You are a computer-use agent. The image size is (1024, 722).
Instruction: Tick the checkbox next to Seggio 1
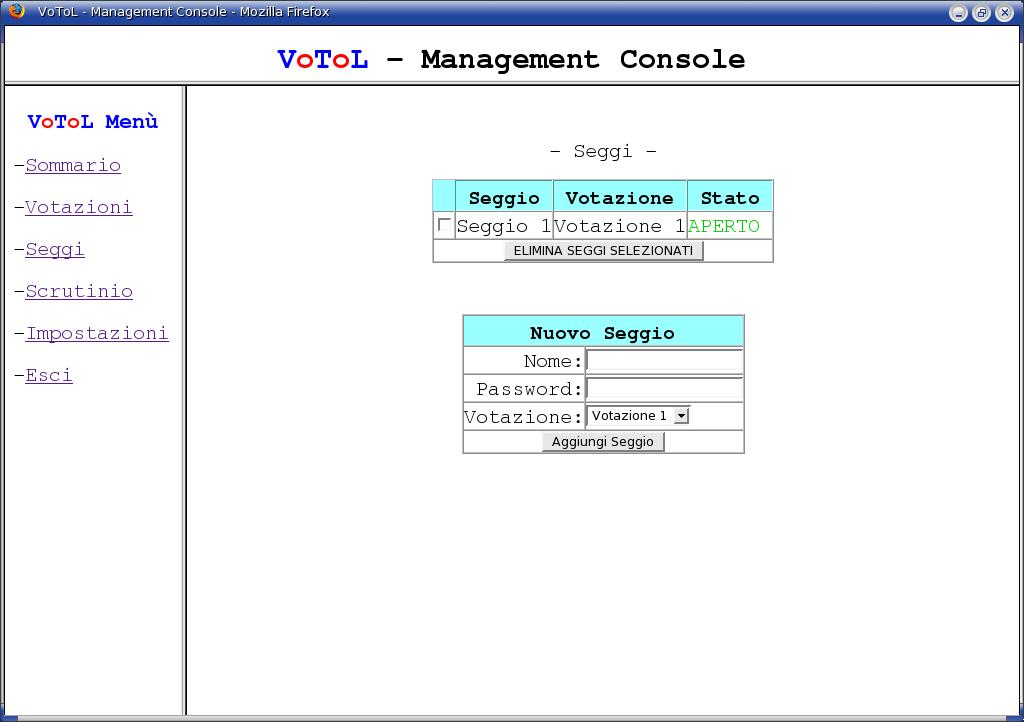(x=444, y=225)
